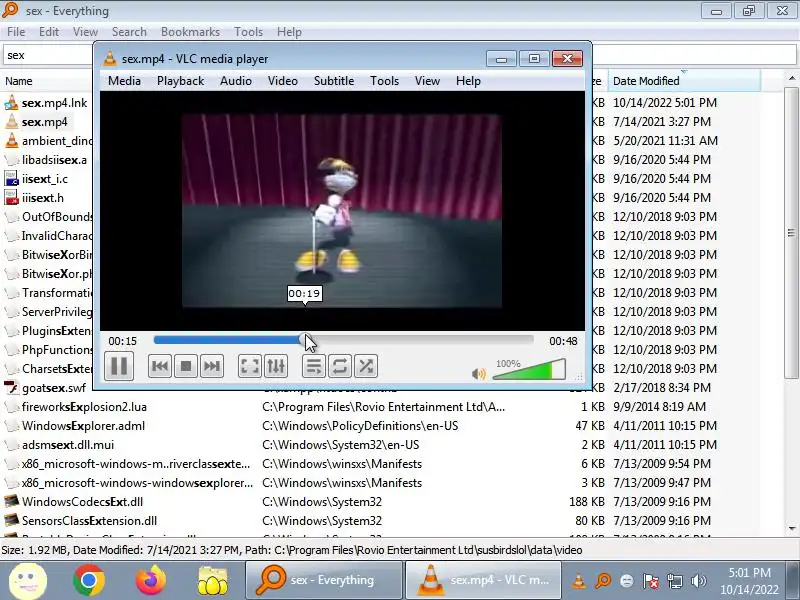The width and height of the screenshot is (800, 600).
Task: Select fireworksExplosion2.lua file
Action: 84,407
